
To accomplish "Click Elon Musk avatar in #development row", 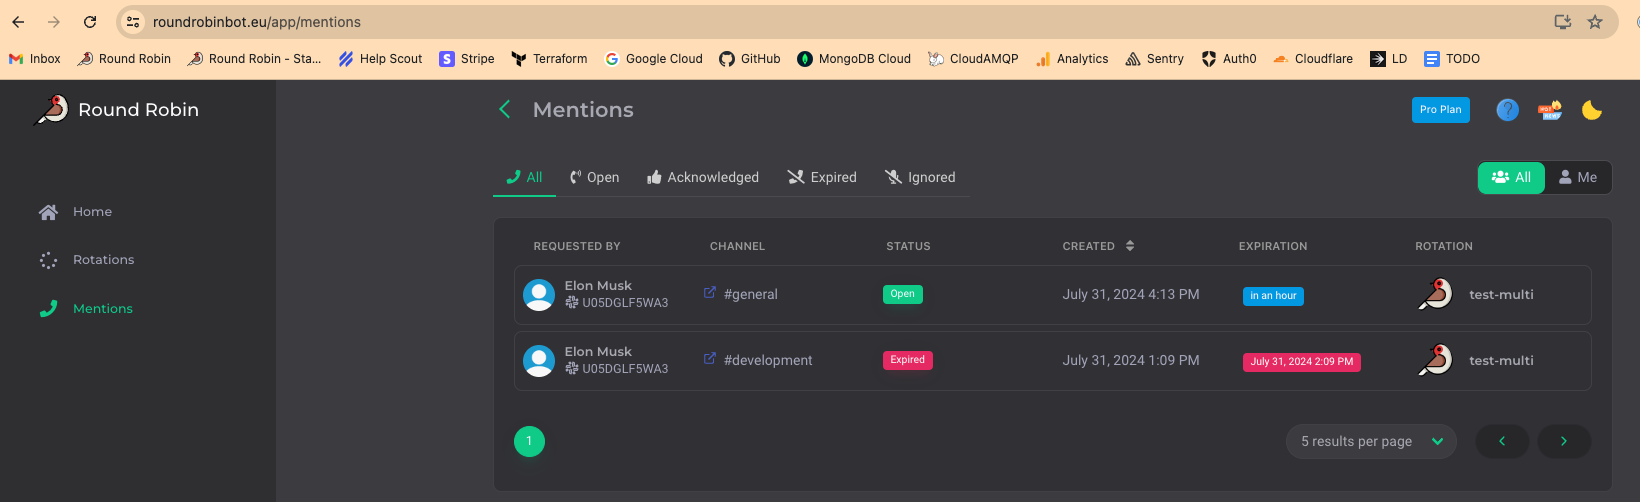I will [539, 361].
